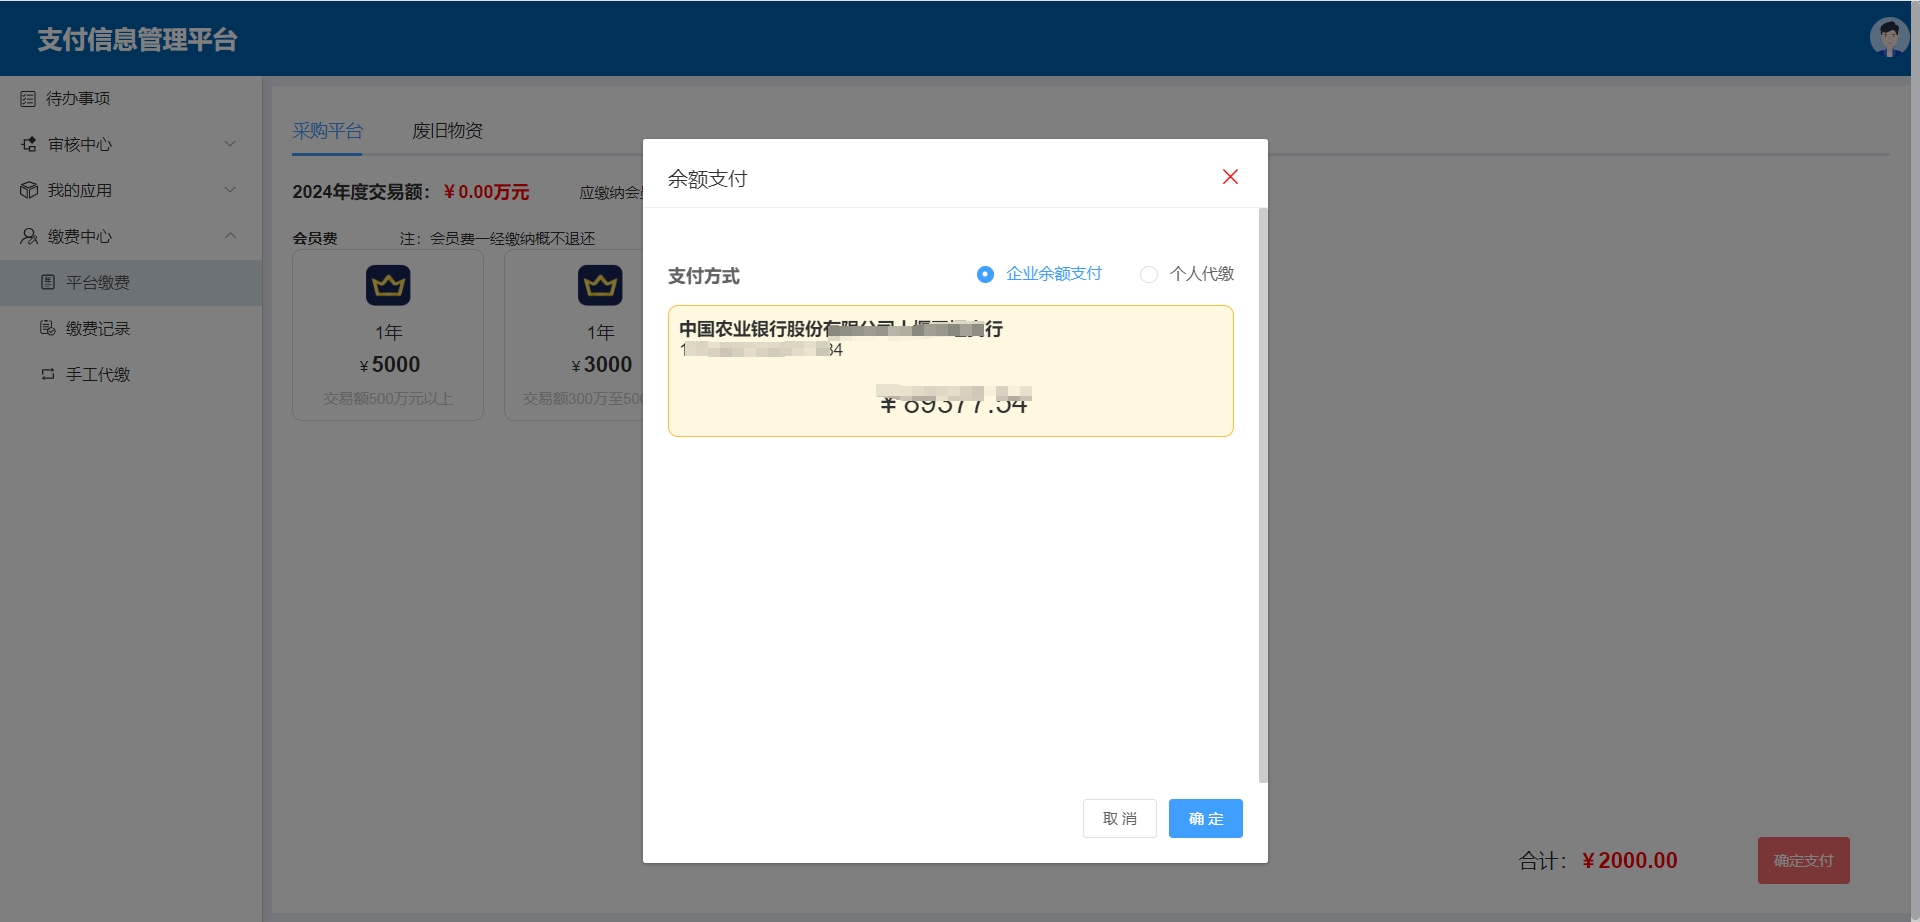The height and width of the screenshot is (922, 1920).
Task: Expand the 审核中心 menu chevron
Action: pos(230,145)
